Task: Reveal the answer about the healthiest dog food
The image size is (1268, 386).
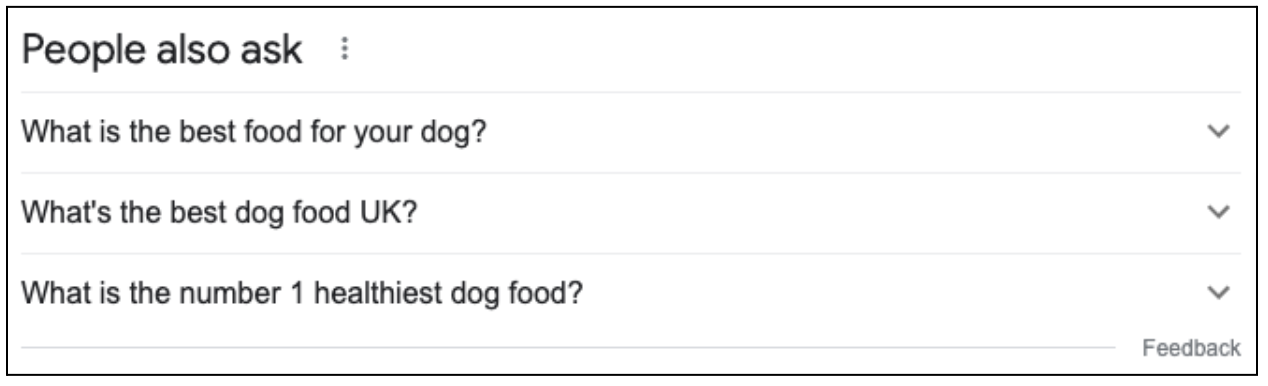Action: [x=631, y=292]
